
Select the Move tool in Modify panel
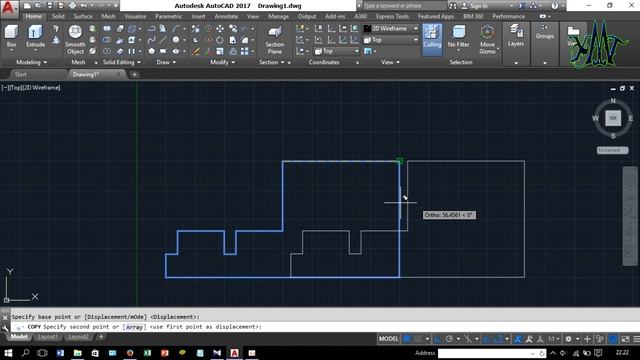tap(220, 29)
